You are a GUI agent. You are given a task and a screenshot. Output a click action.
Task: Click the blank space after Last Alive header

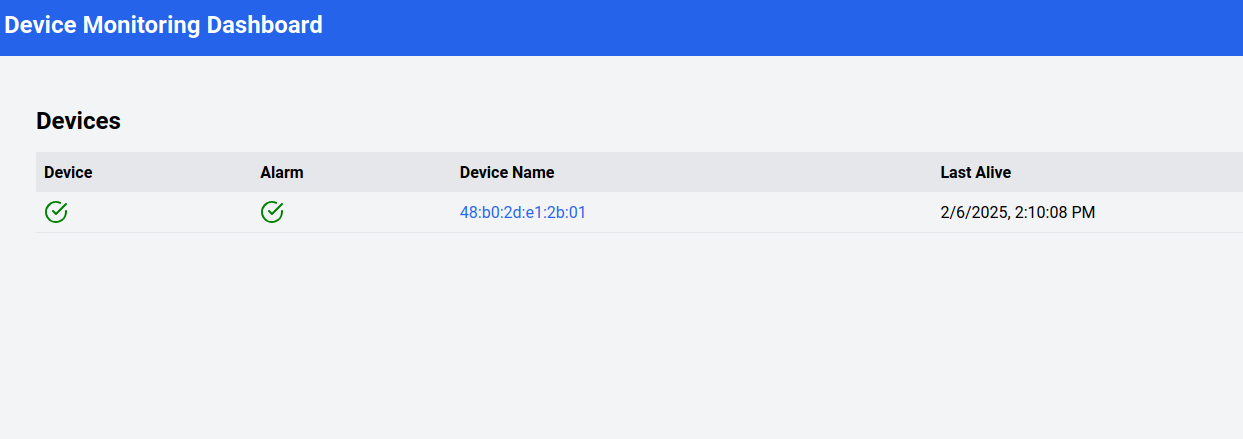(1125, 172)
